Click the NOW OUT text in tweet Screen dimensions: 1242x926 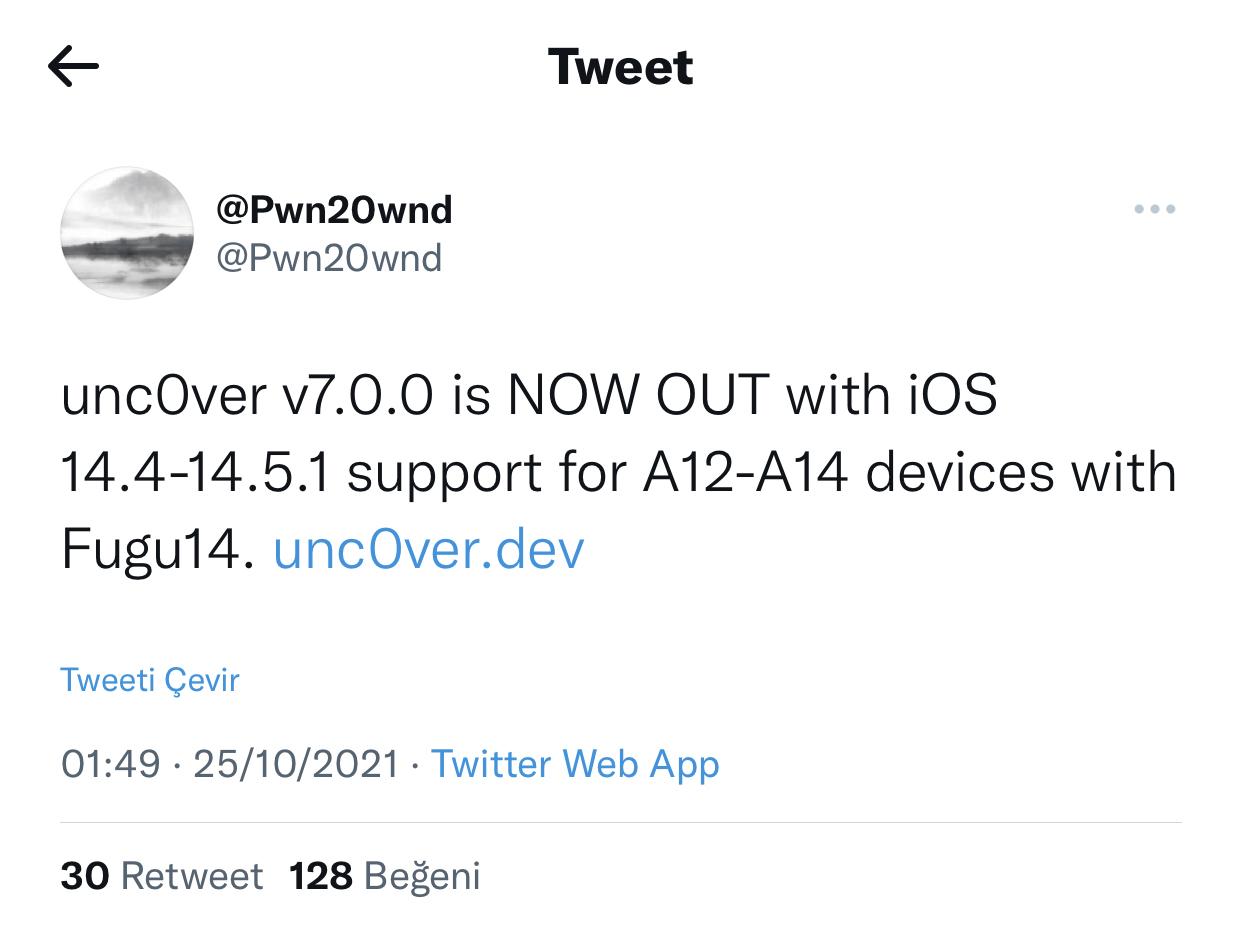(x=639, y=396)
